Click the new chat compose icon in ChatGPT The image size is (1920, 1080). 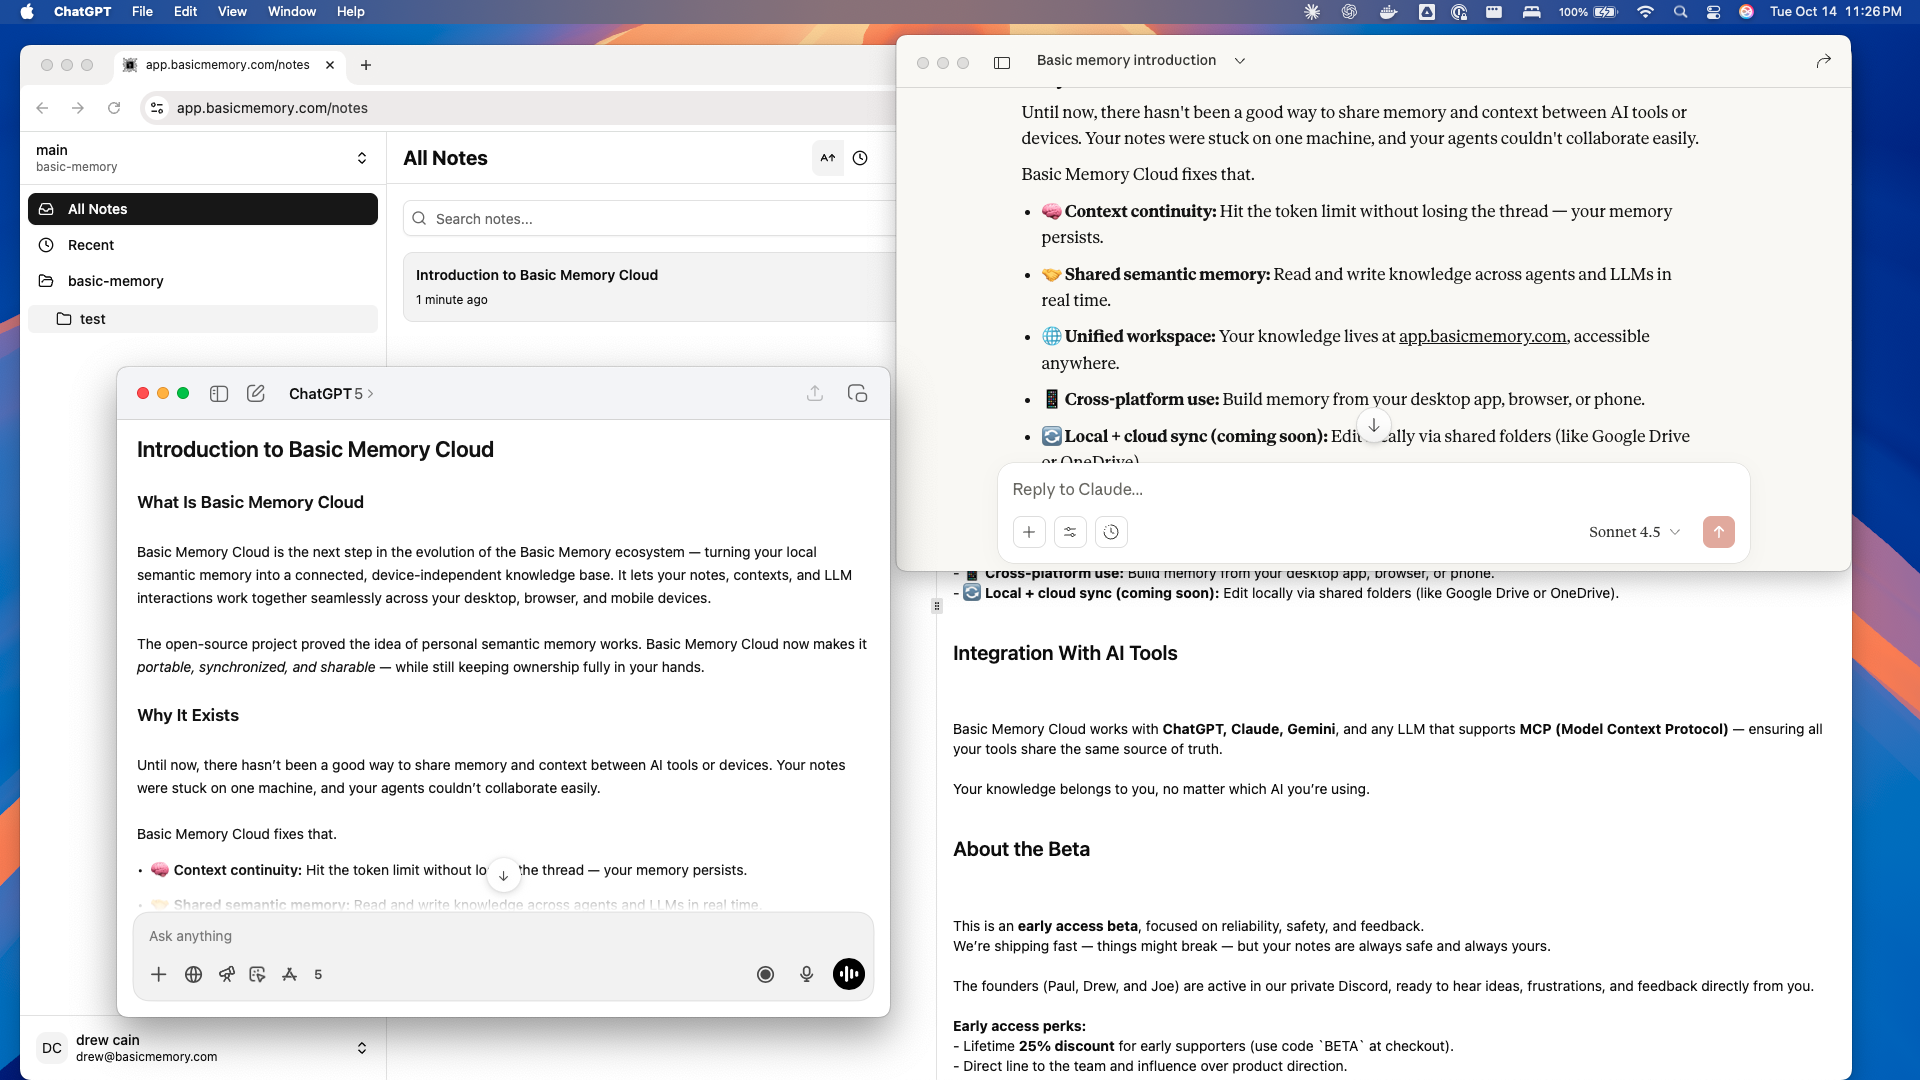pos(256,393)
